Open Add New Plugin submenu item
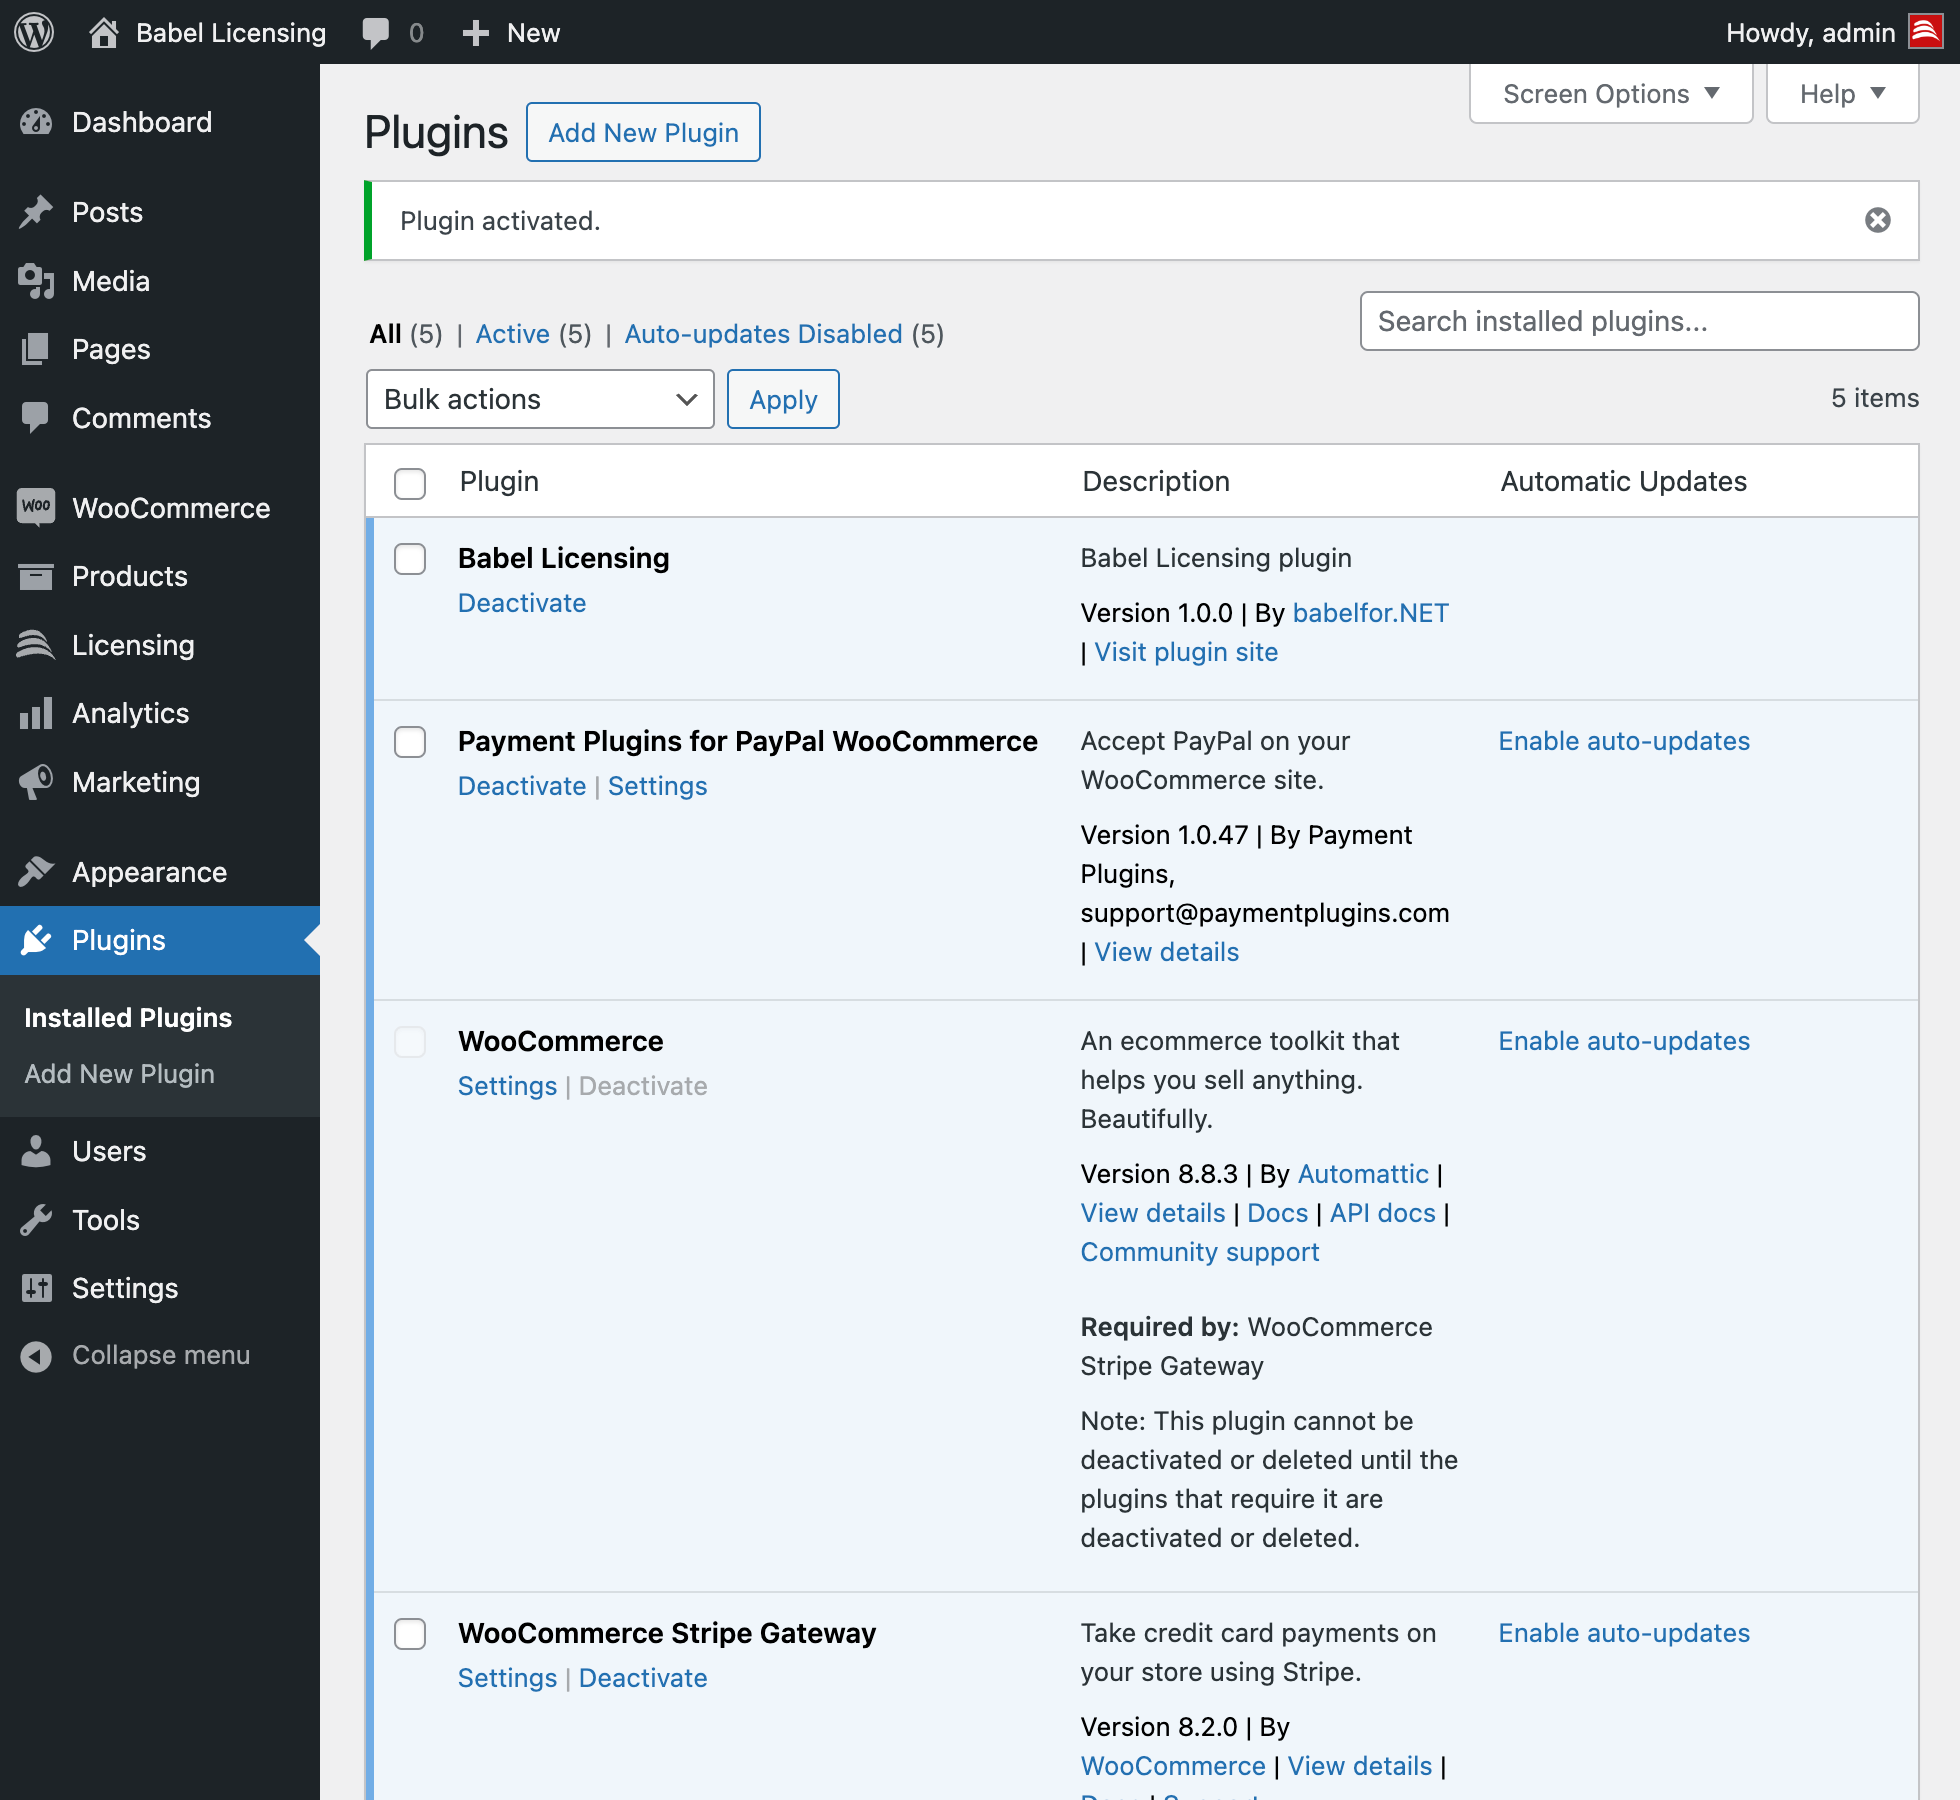The height and width of the screenshot is (1800, 1960). (120, 1074)
